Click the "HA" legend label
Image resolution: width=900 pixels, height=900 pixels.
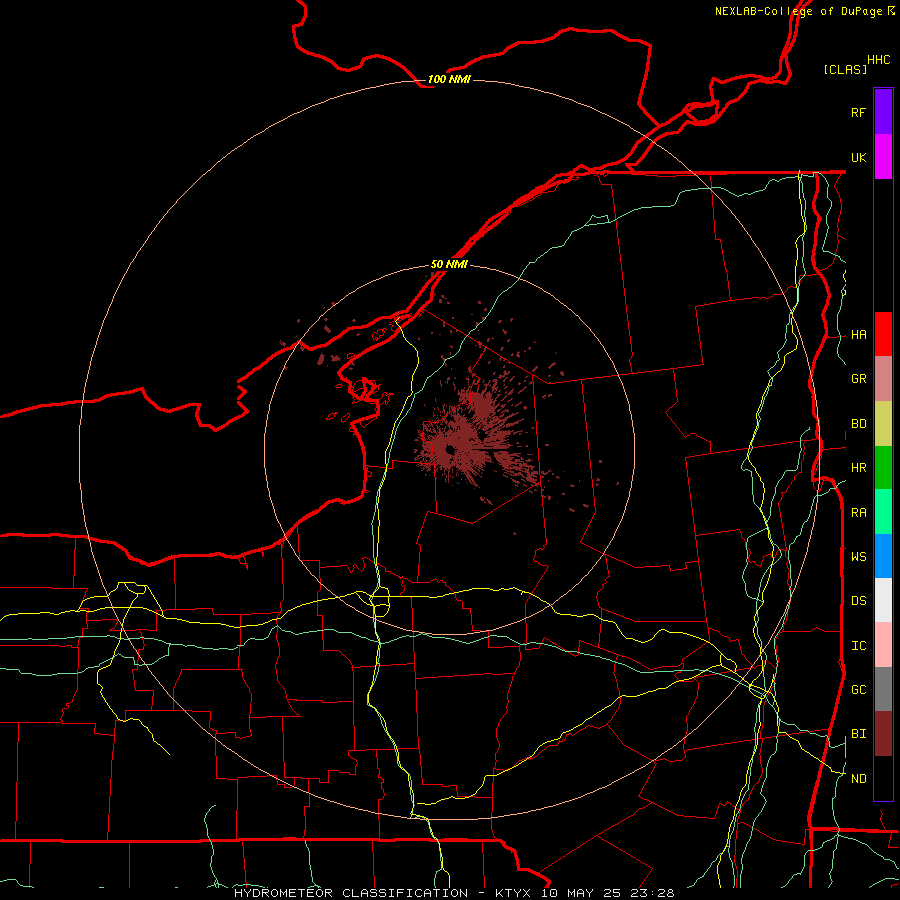(859, 335)
